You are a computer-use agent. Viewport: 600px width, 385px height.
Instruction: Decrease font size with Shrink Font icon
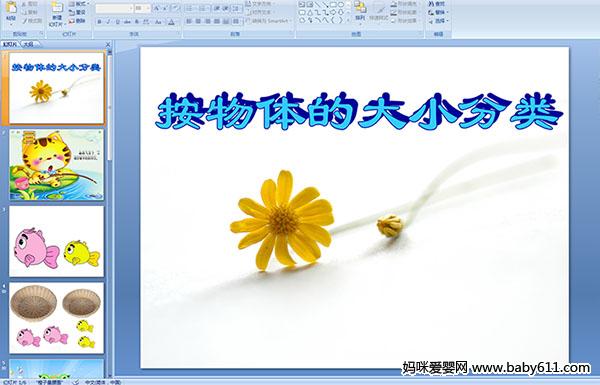165,8
